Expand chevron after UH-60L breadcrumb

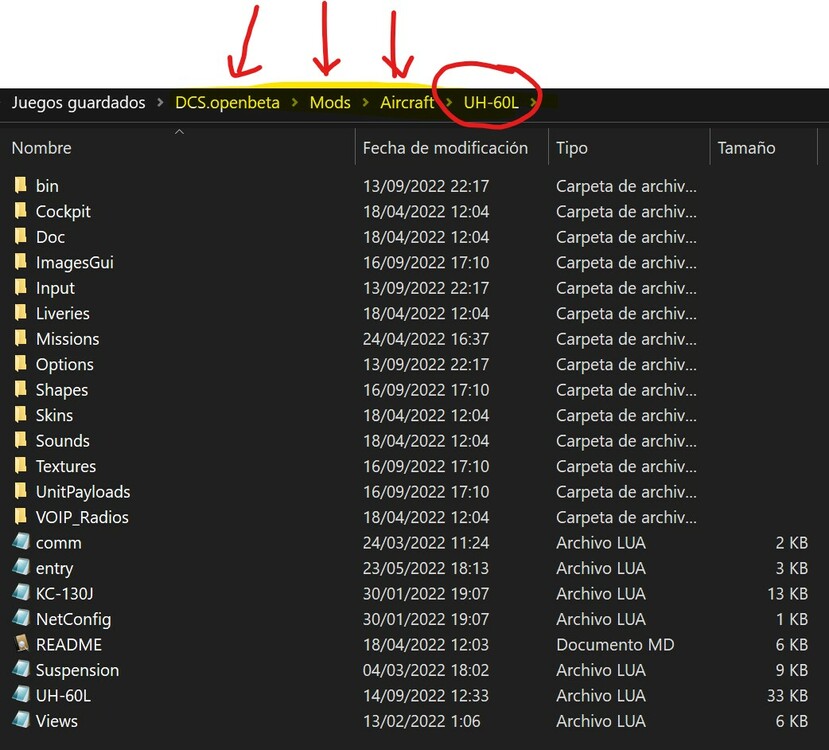click(x=533, y=103)
